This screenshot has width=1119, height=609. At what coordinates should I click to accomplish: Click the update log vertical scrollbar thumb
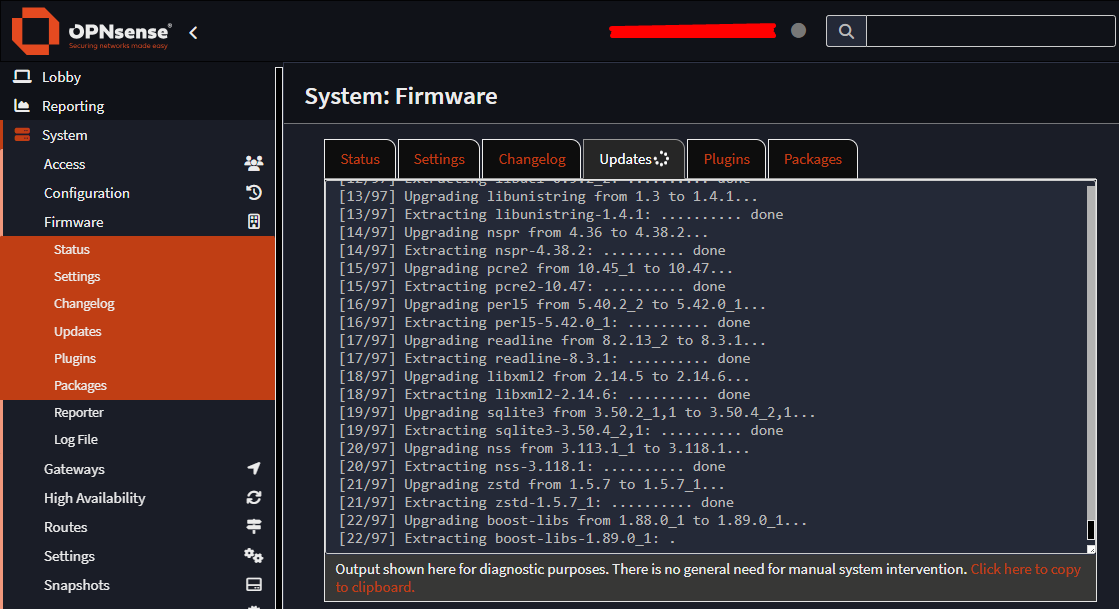(x=1090, y=530)
